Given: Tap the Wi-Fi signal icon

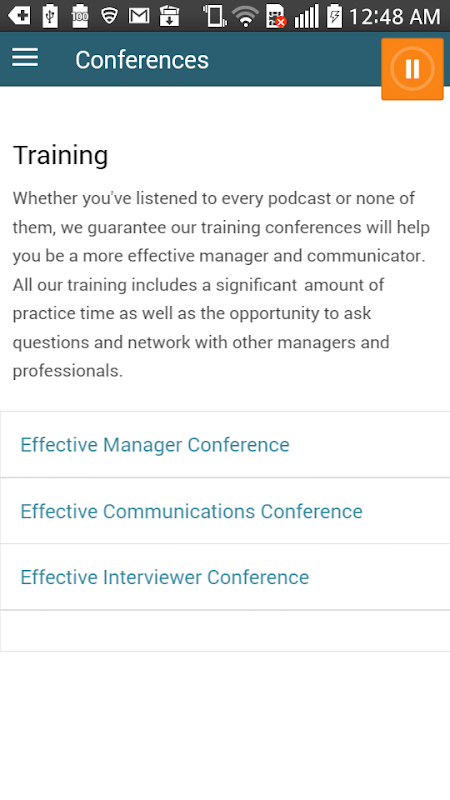Looking at the screenshot, I should pyautogui.click(x=245, y=15).
